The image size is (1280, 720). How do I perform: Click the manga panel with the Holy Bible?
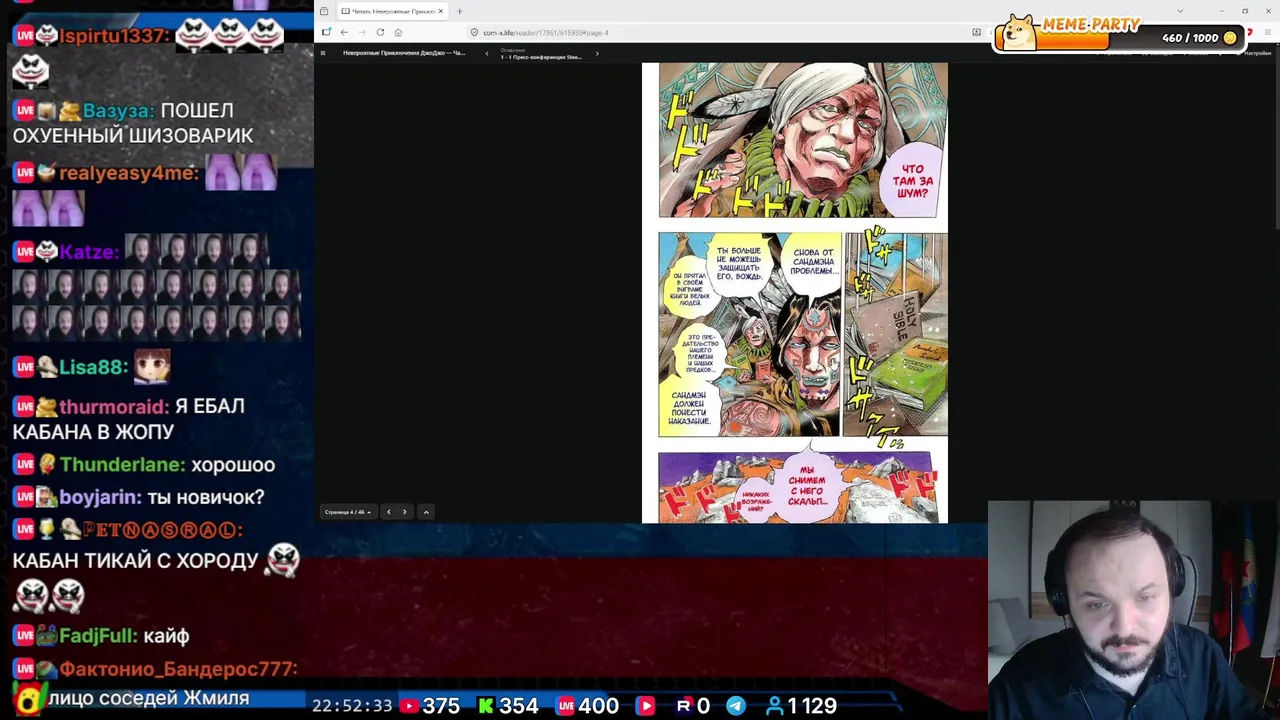pyautogui.click(x=895, y=334)
